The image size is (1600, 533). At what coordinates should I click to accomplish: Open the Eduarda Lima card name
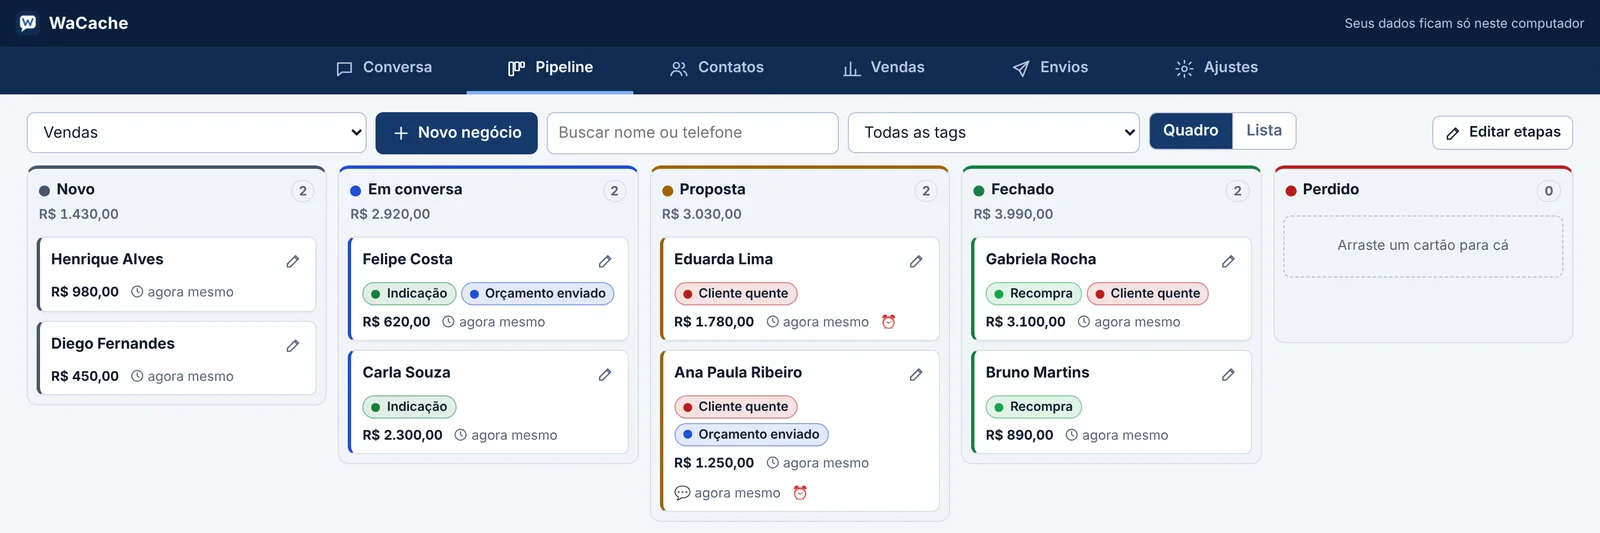[723, 260]
